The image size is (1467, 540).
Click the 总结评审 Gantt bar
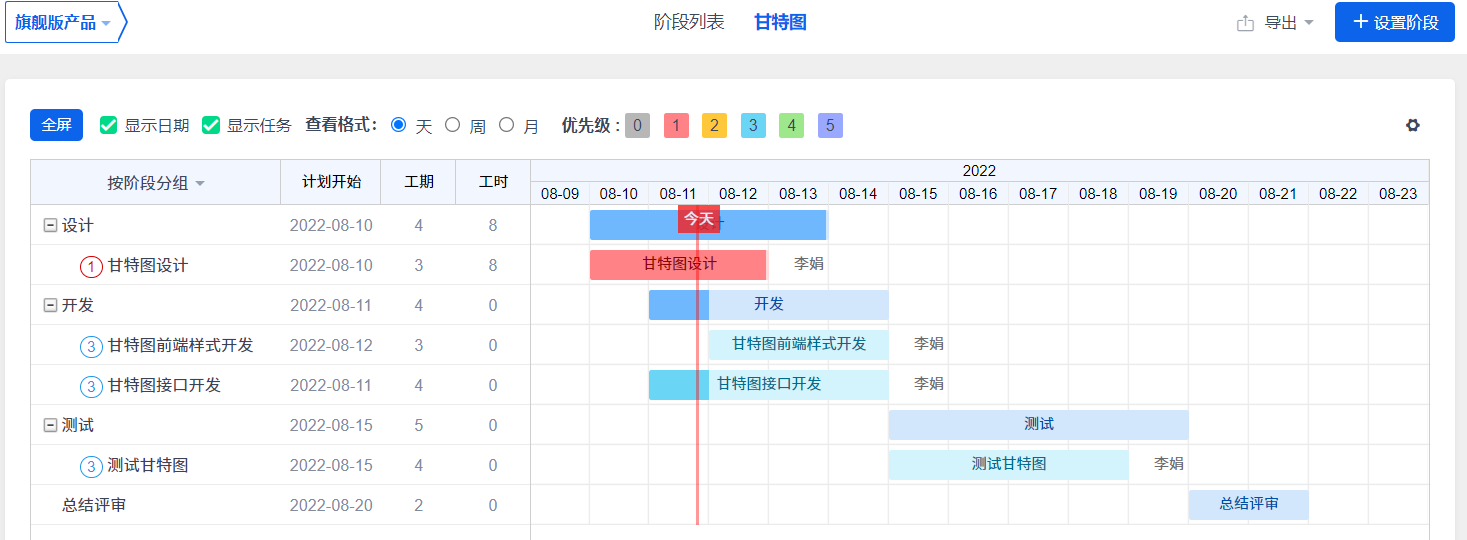tap(1249, 505)
